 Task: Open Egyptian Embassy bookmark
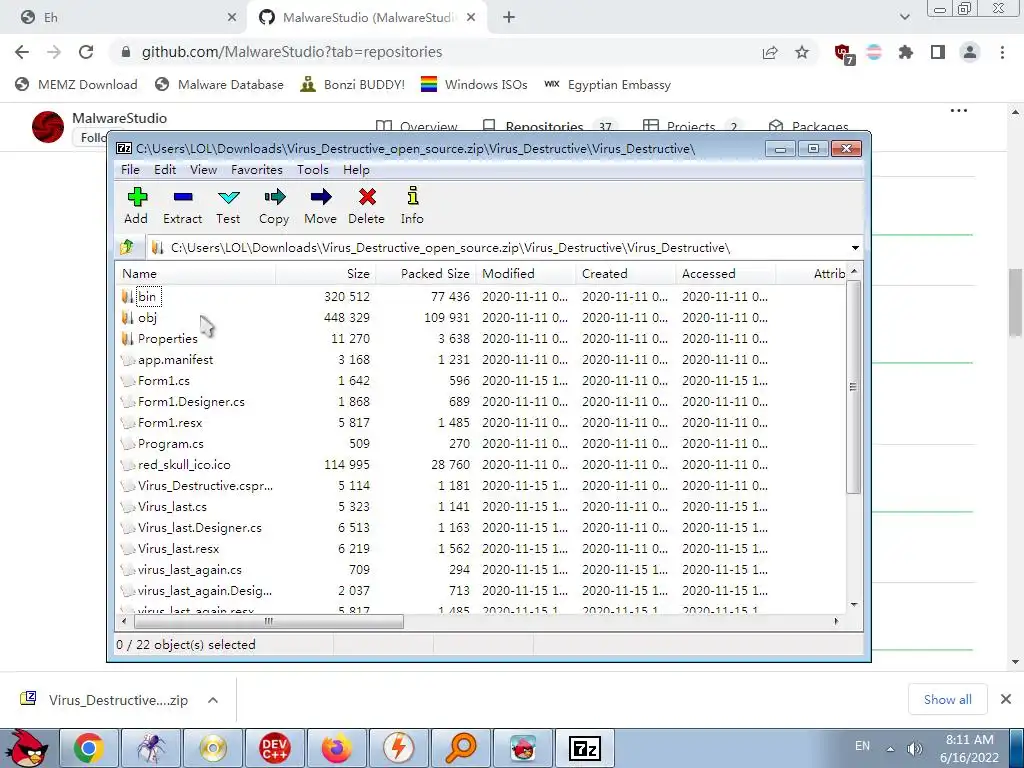(607, 85)
